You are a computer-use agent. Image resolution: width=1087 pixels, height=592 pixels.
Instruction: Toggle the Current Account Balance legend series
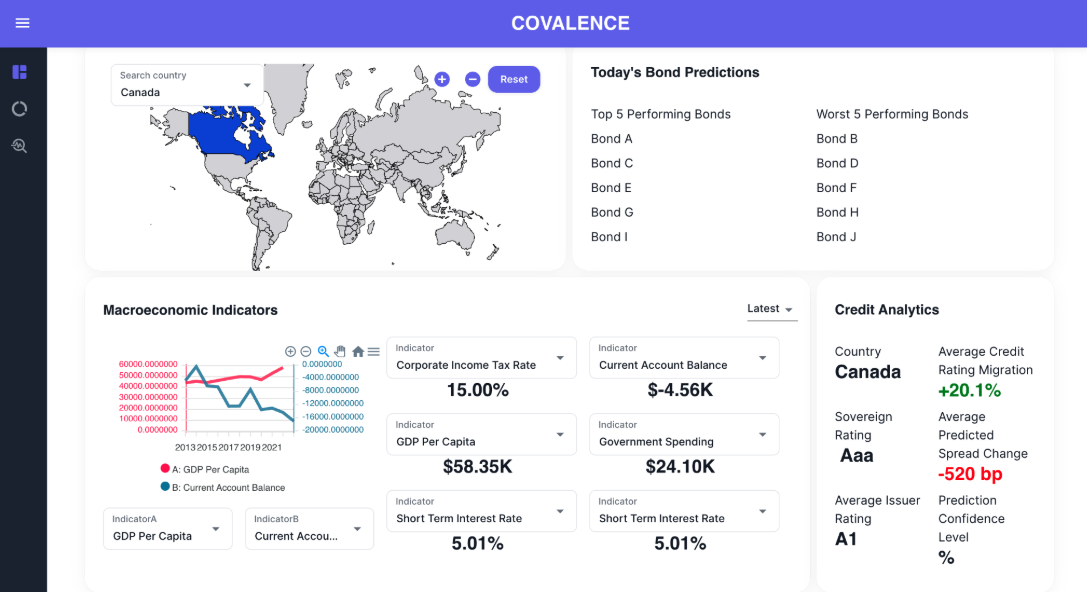tap(223, 487)
